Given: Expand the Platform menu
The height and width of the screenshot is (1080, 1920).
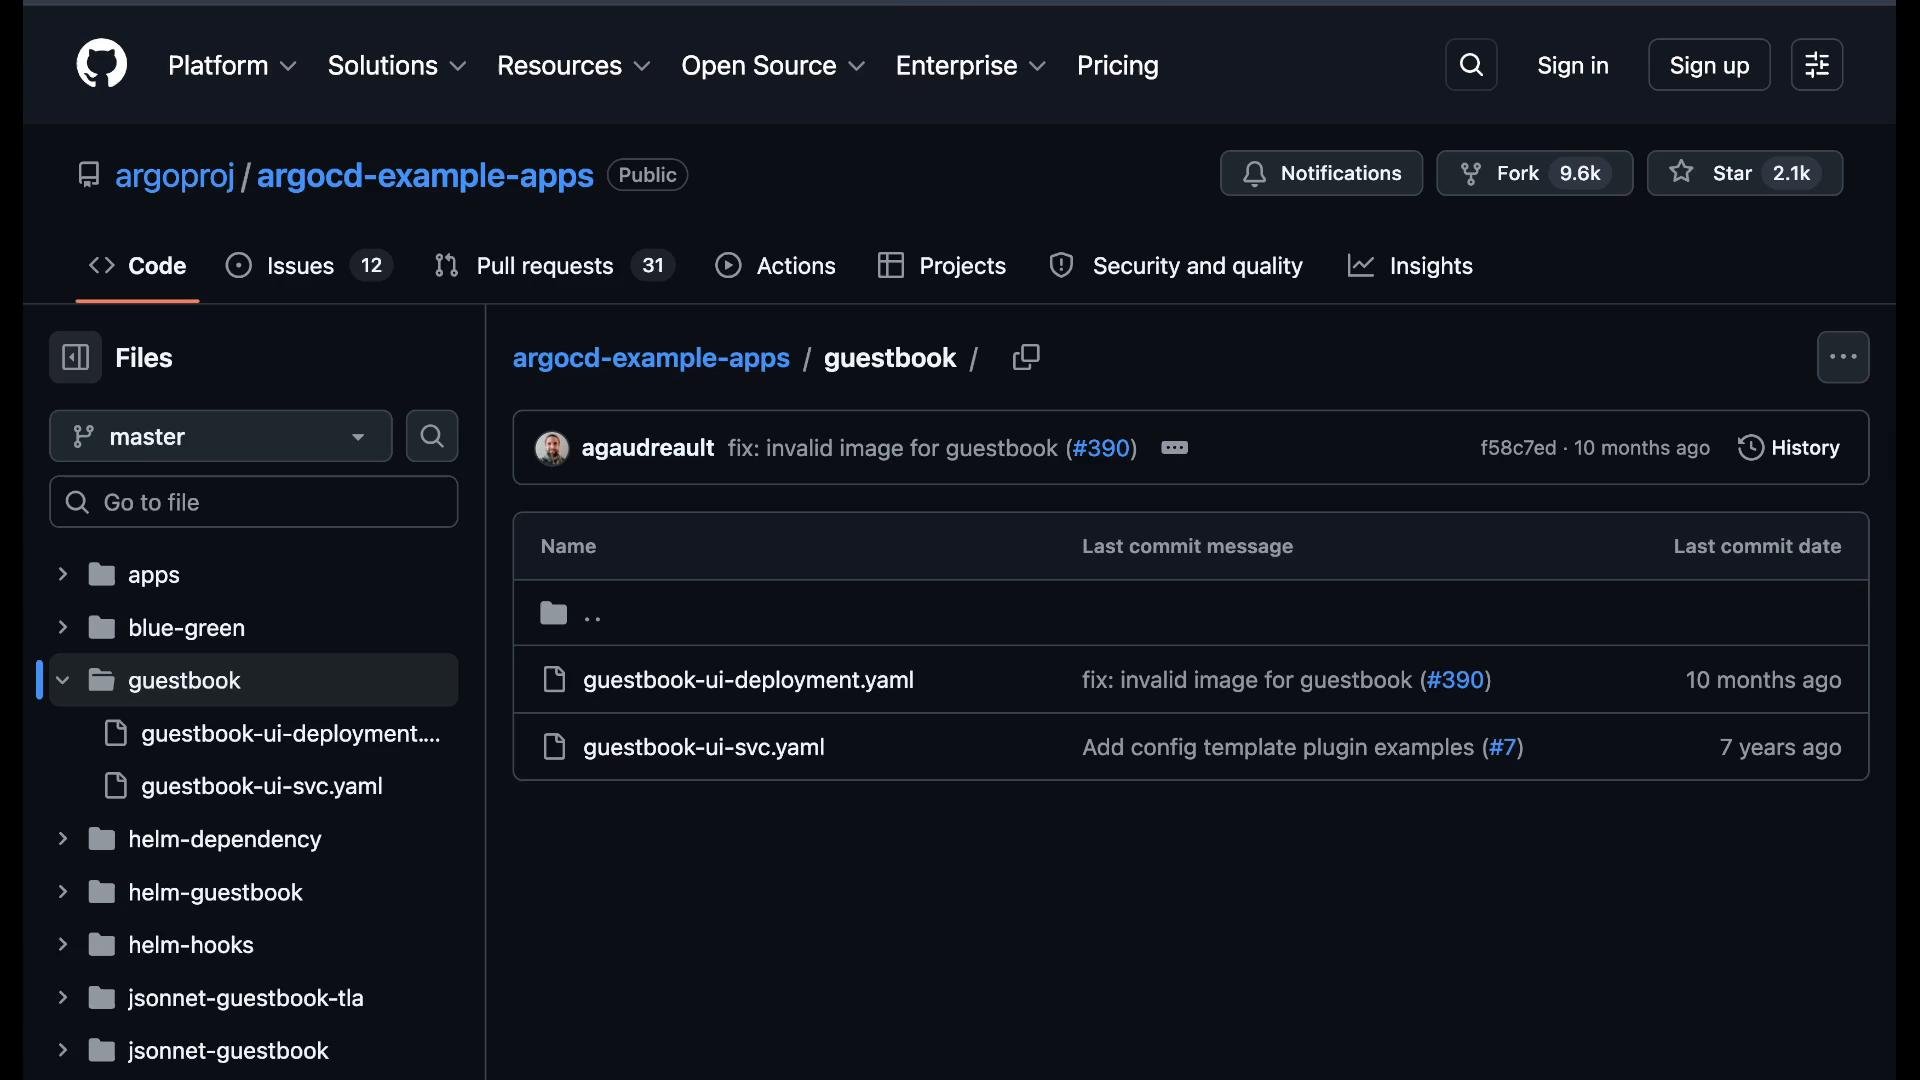Looking at the screenshot, I should [x=232, y=66].
